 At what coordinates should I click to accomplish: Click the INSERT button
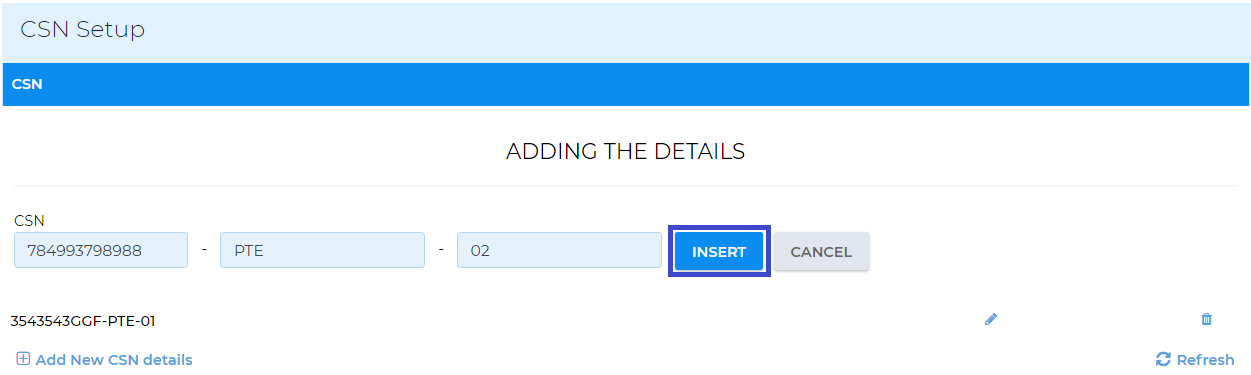pos(719,252)
